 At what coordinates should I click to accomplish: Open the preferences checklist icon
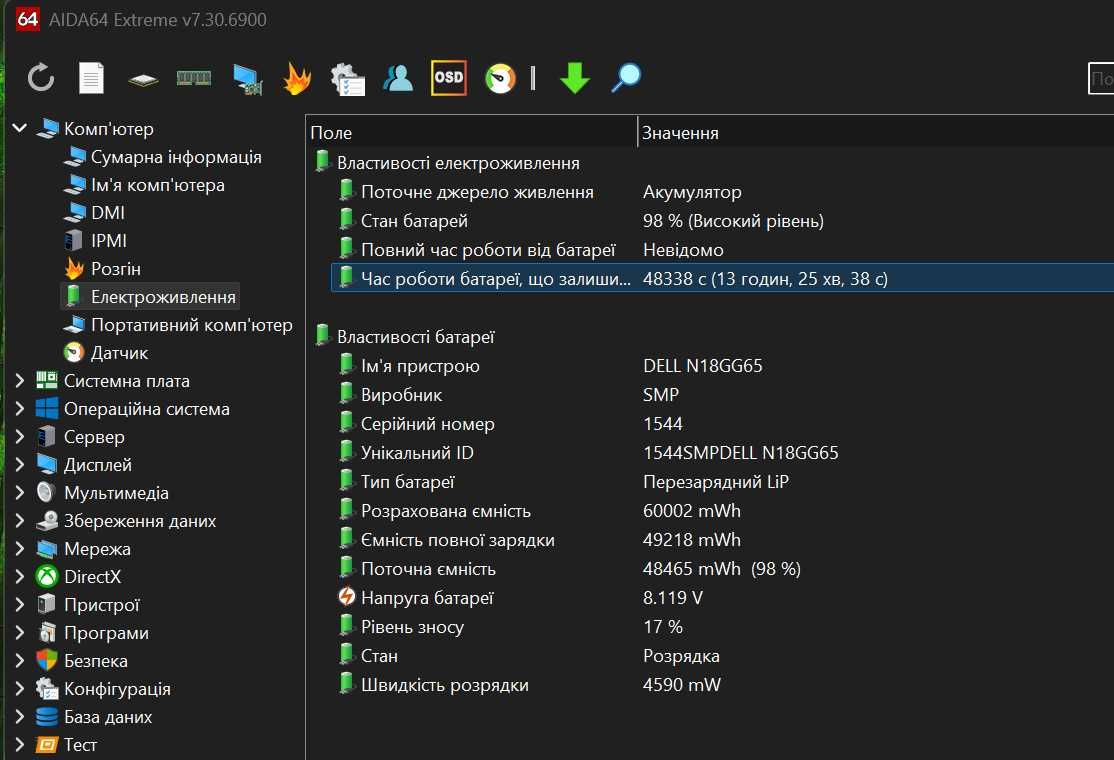pyautogui.click(x=347, y=79)
